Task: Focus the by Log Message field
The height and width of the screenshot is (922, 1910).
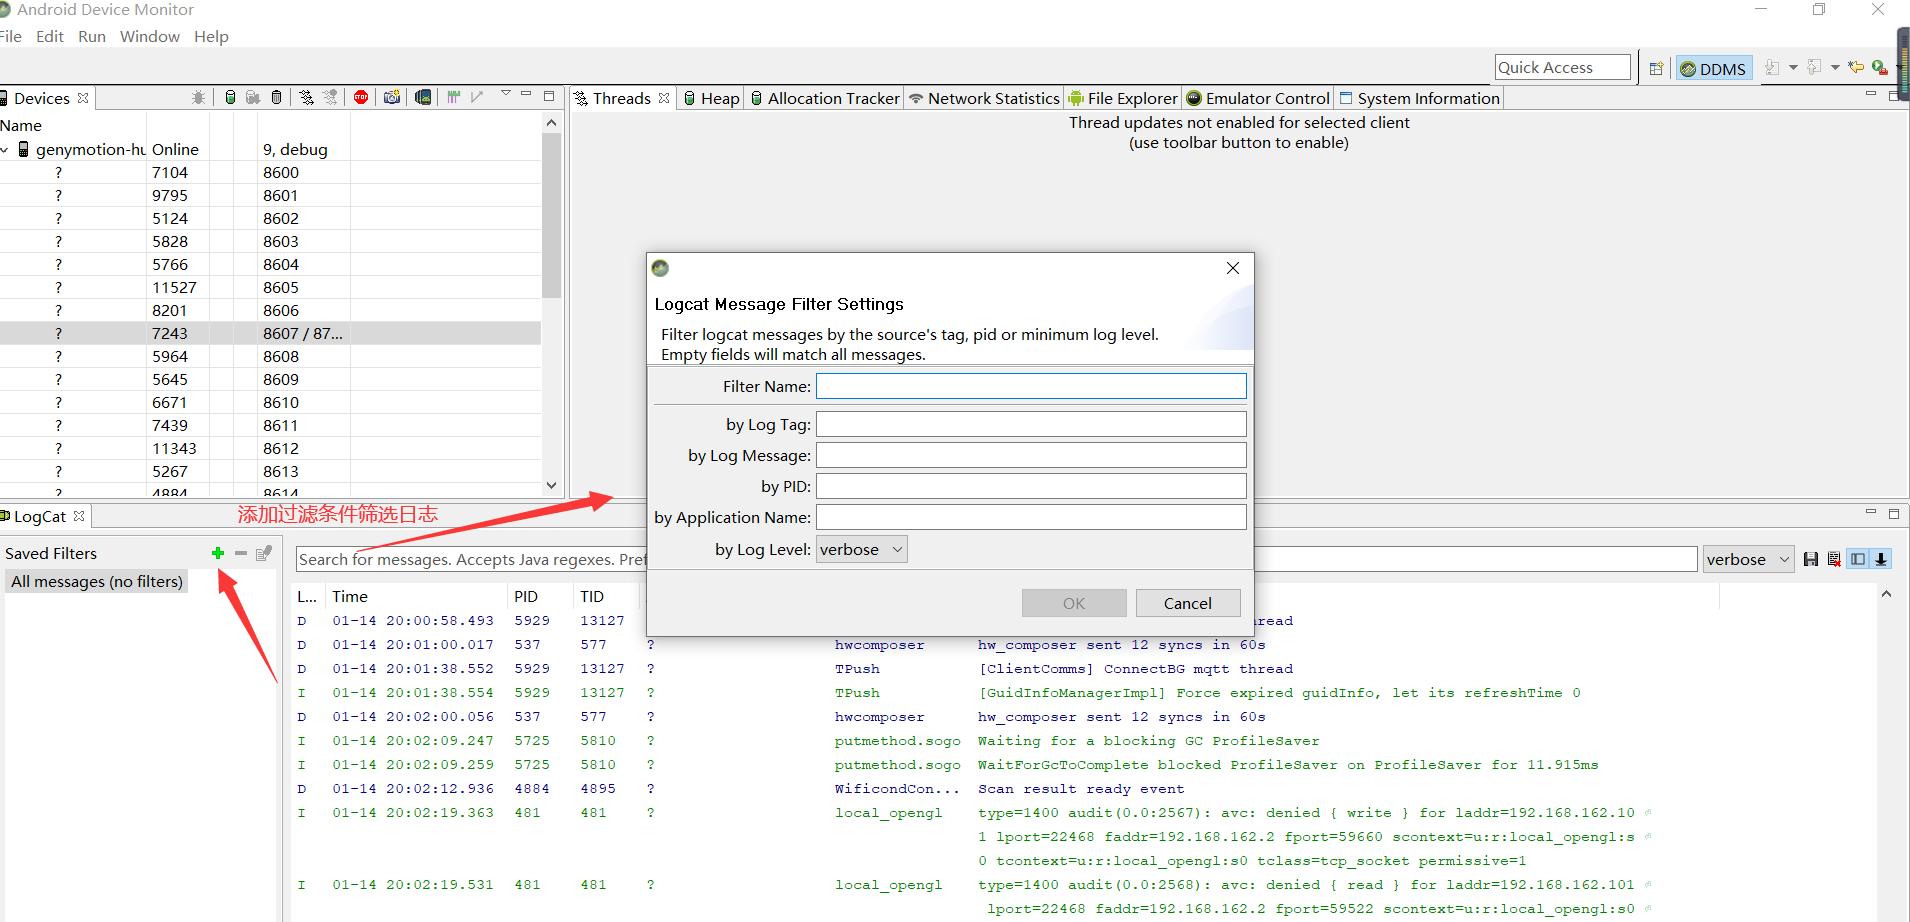Action: 1031,455
